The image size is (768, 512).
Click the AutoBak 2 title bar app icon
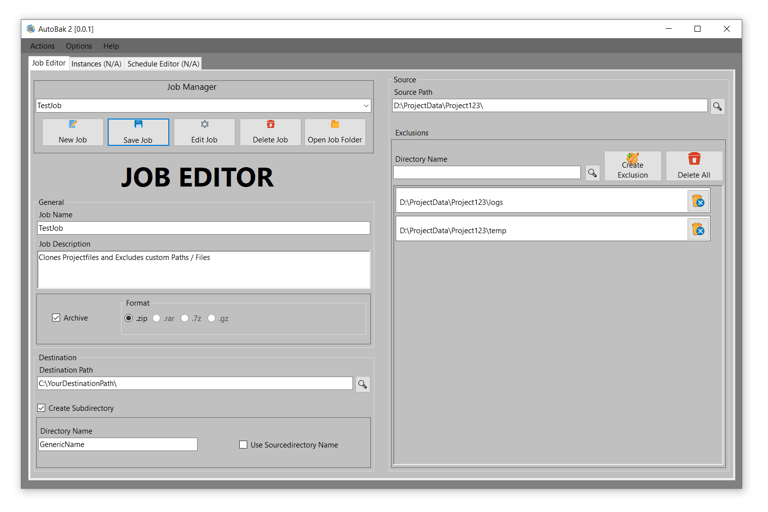point(31,29)
